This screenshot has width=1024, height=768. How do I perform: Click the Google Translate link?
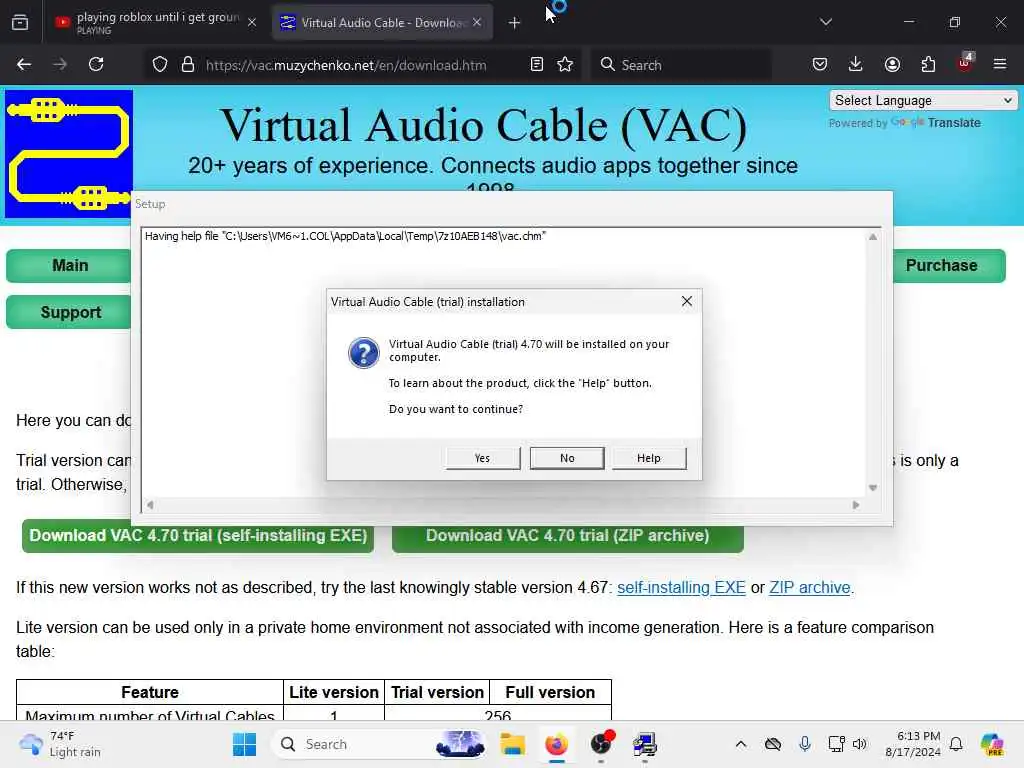click(937, 123)
